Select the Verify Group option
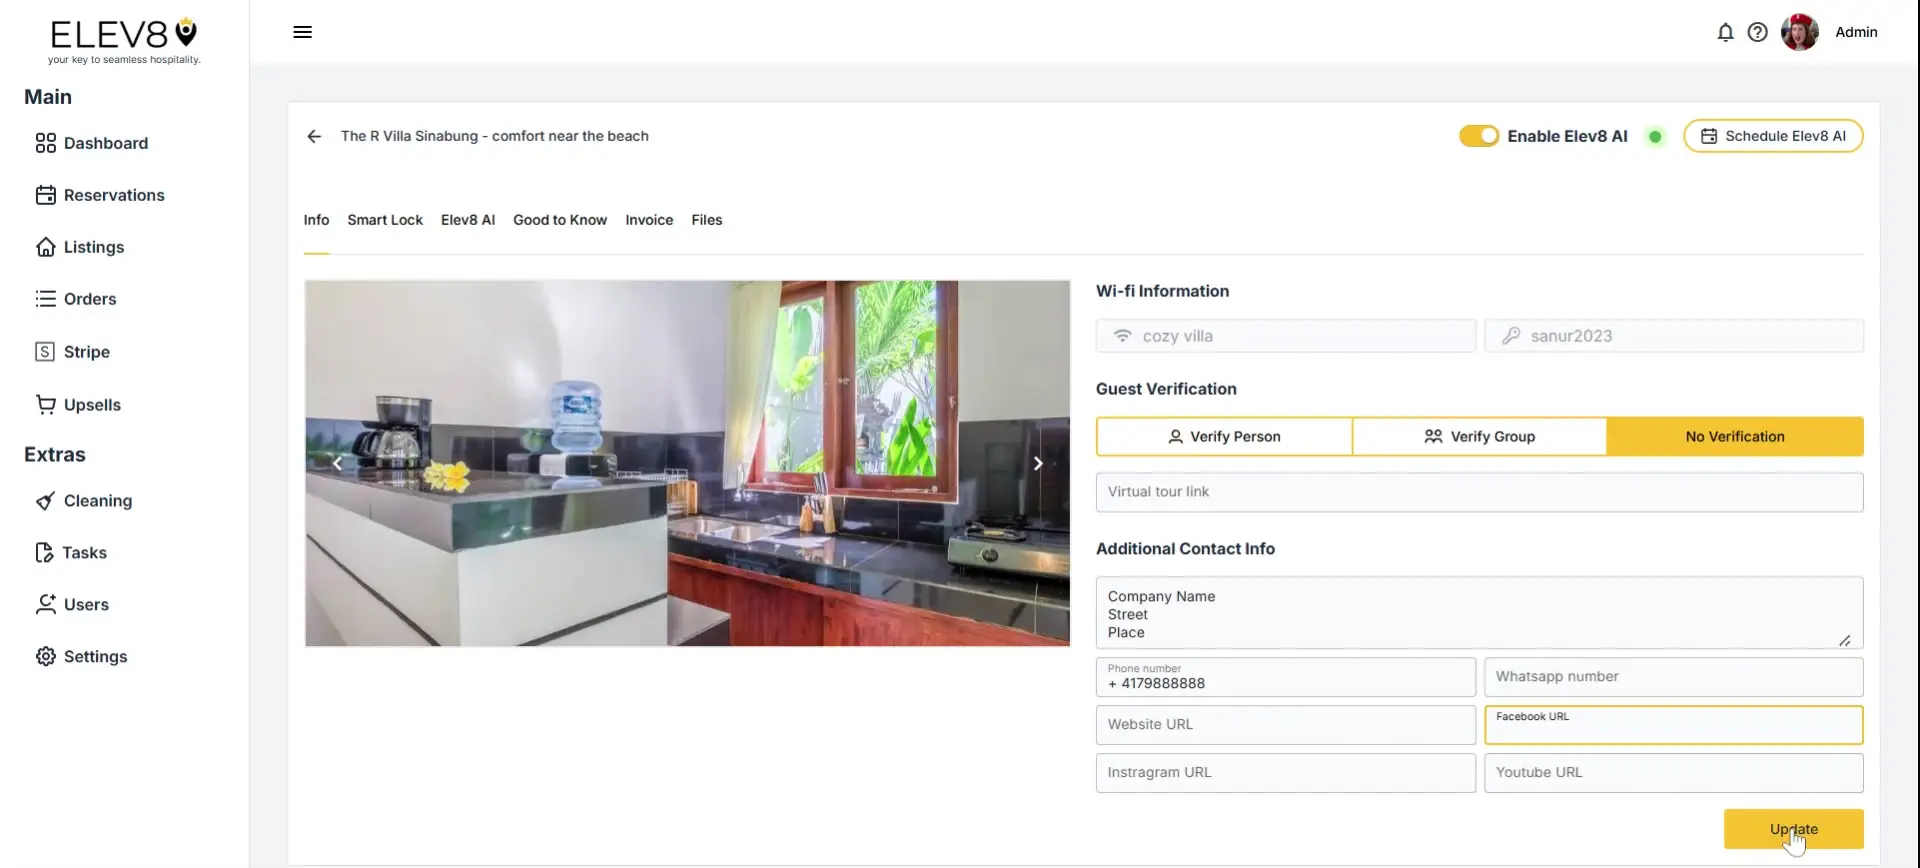The image size is (1920, 868). click(1479, 437)
